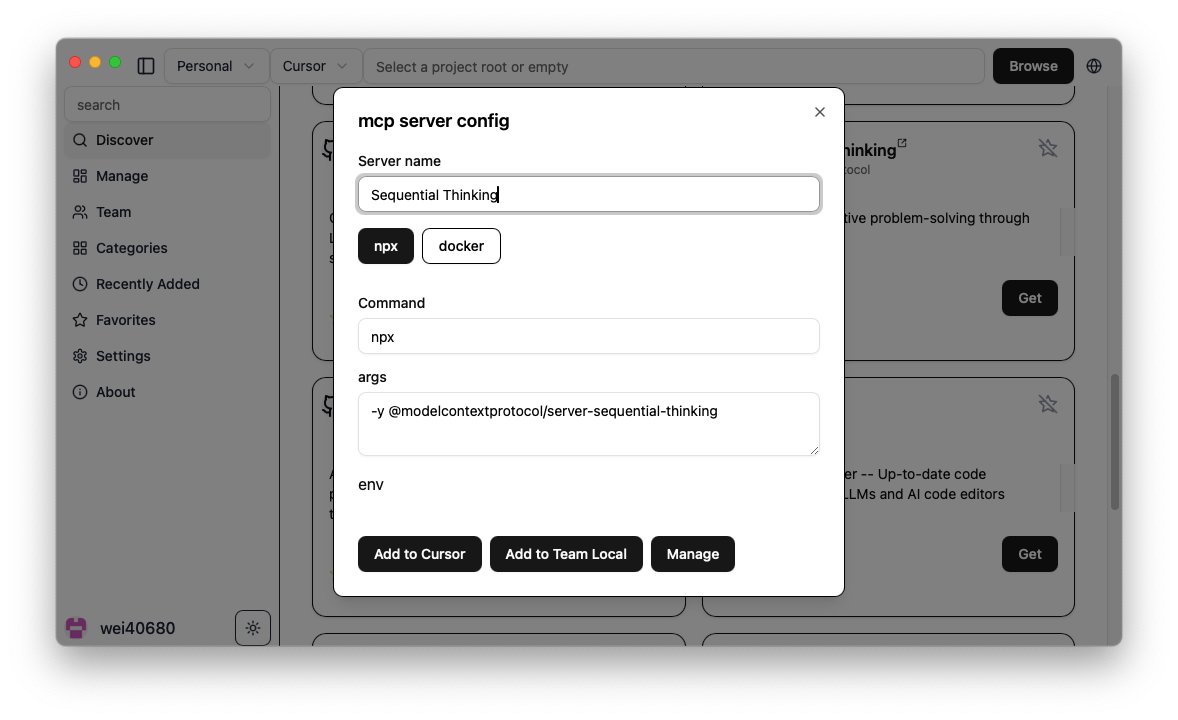
Task: Click the Browse button
Action: [1033, 66]
